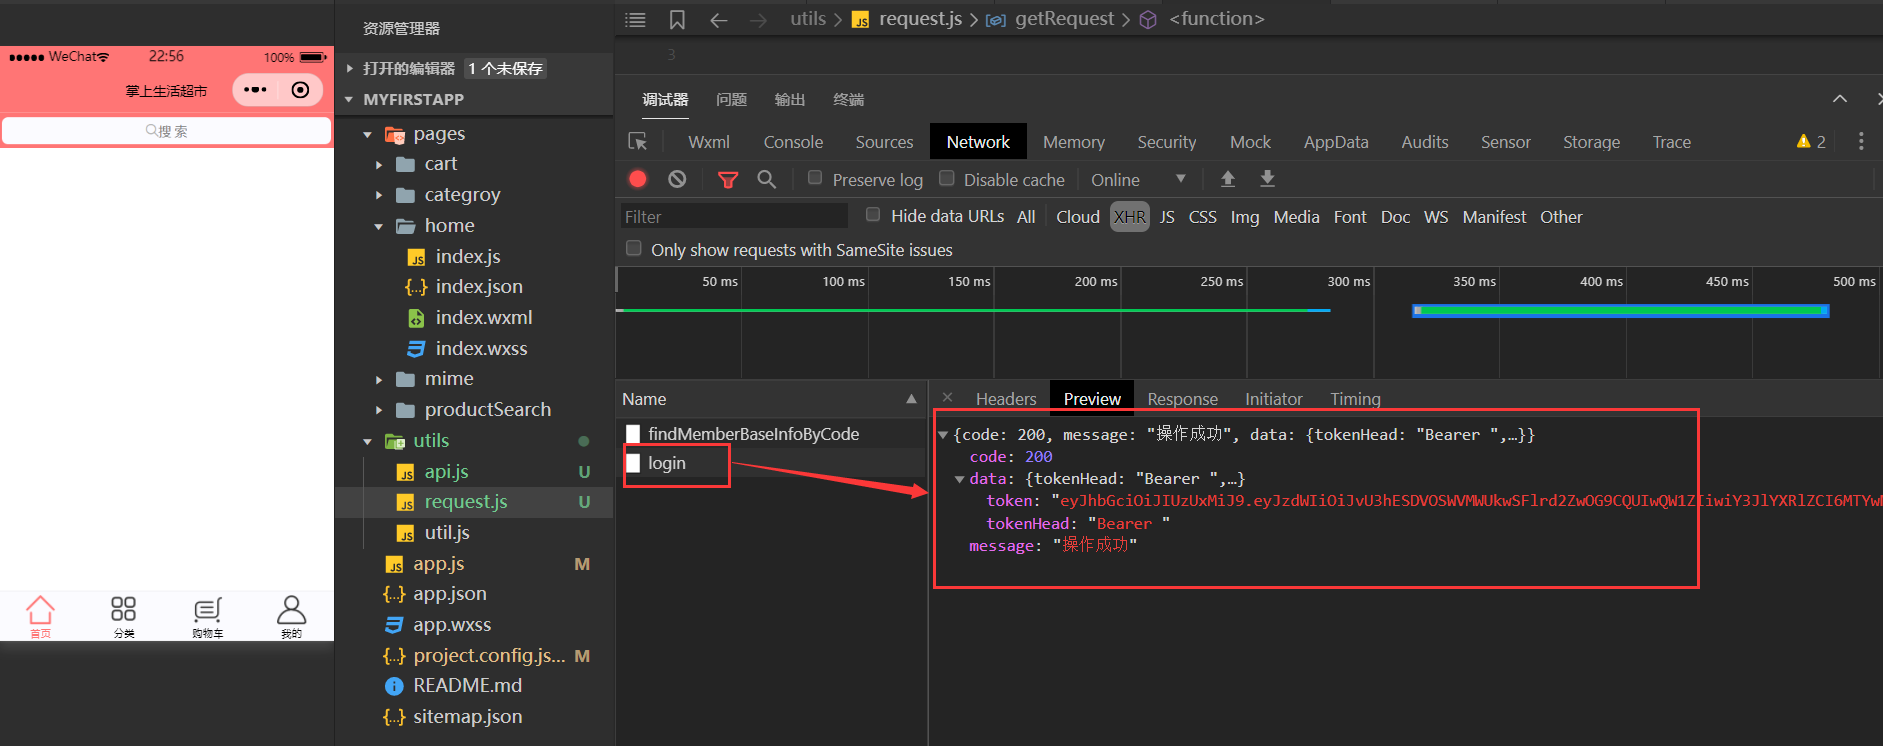Expand the productSearch folder

(x=378, y=410)
